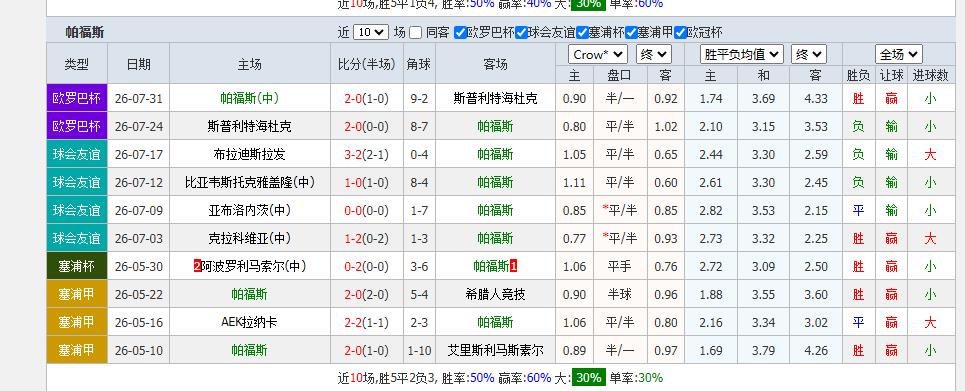Uncheck the 欧罗巴杯 filter checkbox

[460, 33]
